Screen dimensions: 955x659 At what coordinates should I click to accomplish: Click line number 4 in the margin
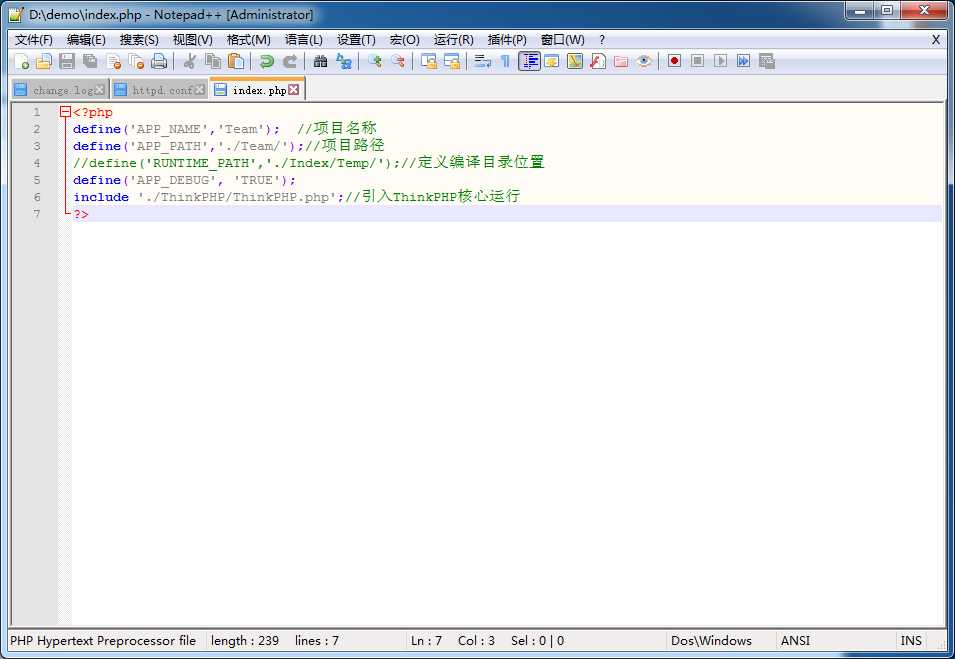coord(37,163)
